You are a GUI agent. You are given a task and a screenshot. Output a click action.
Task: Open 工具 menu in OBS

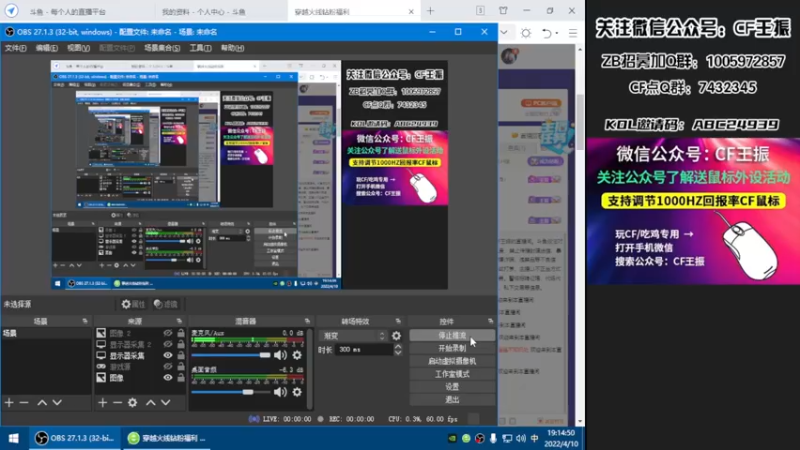tap(201, 48)
